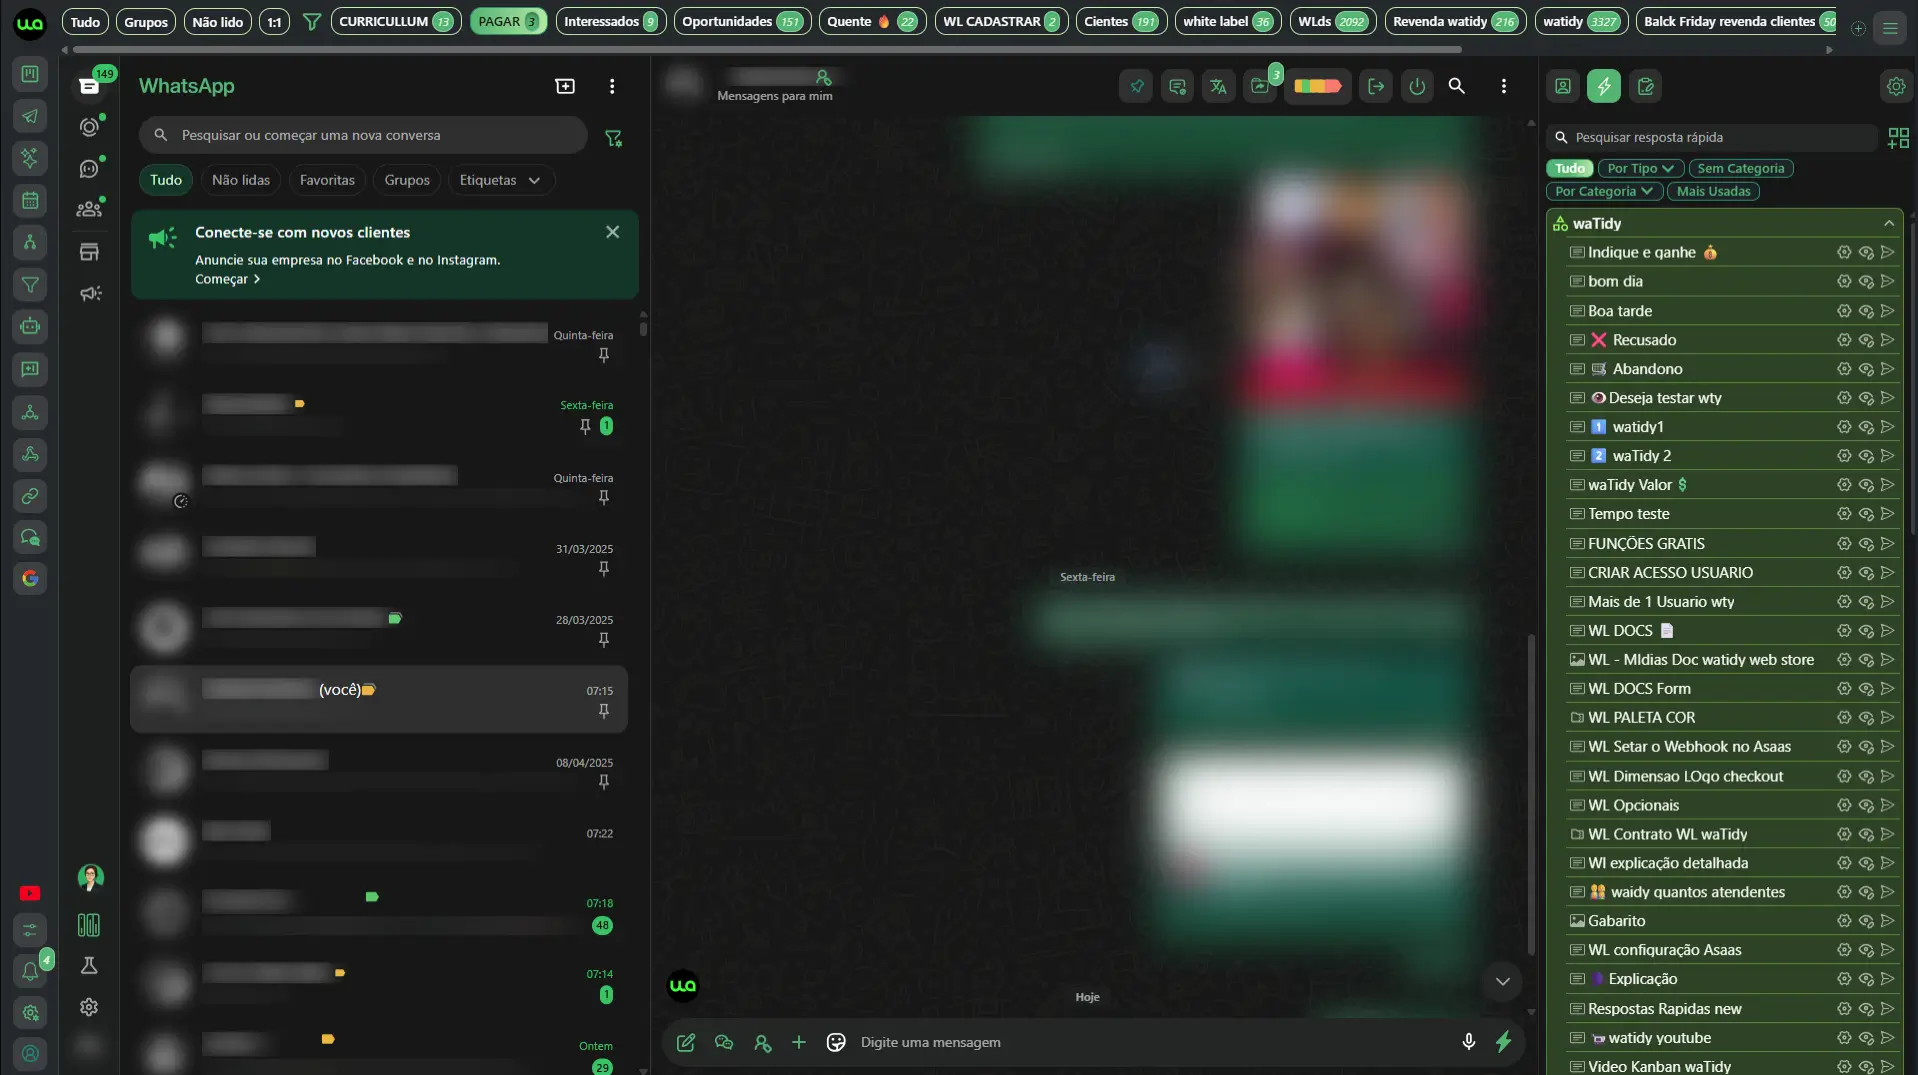Open chat header three-dots menu
1918x1075 pixels.
coord(1503,86)
